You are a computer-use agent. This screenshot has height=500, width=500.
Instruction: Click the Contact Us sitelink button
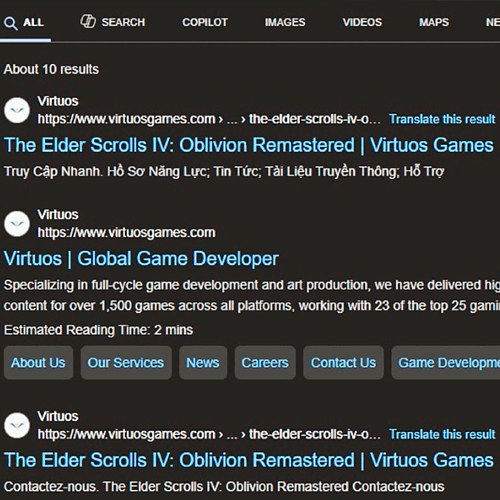[x=343, y=363]
